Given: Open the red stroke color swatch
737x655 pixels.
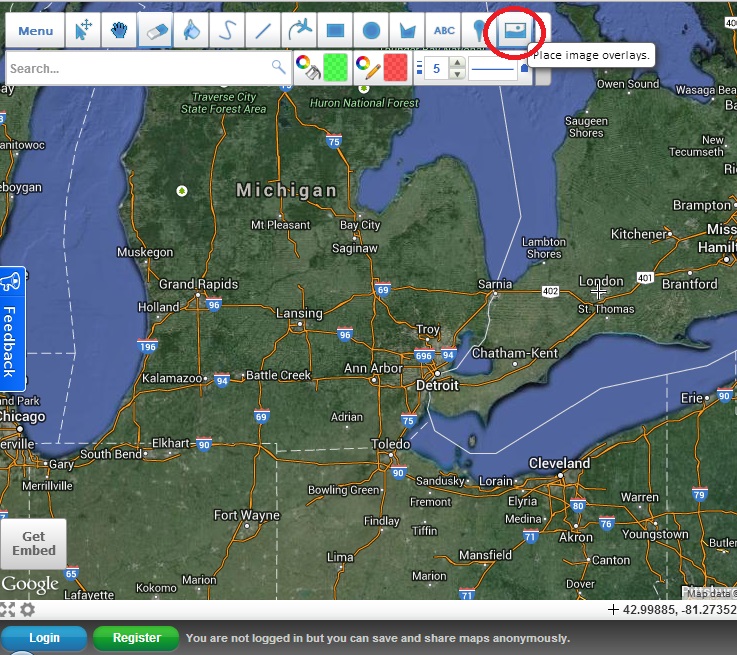Looking at the screenshot, I should (396, 68).
